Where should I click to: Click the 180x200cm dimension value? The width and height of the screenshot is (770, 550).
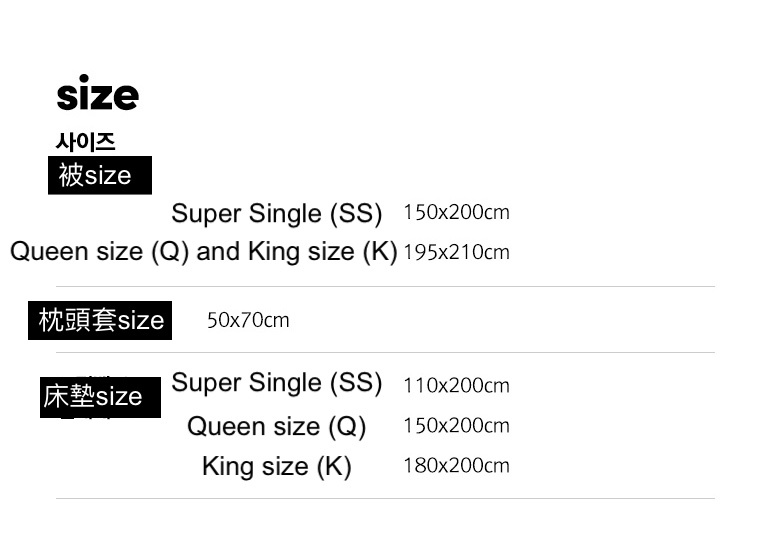point(456,465)
